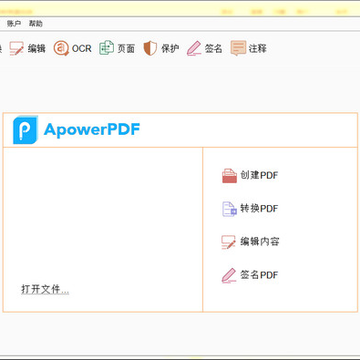Click the ApowerPDF title text
Screen dimensions: 360x360
(x=92, y=129)
